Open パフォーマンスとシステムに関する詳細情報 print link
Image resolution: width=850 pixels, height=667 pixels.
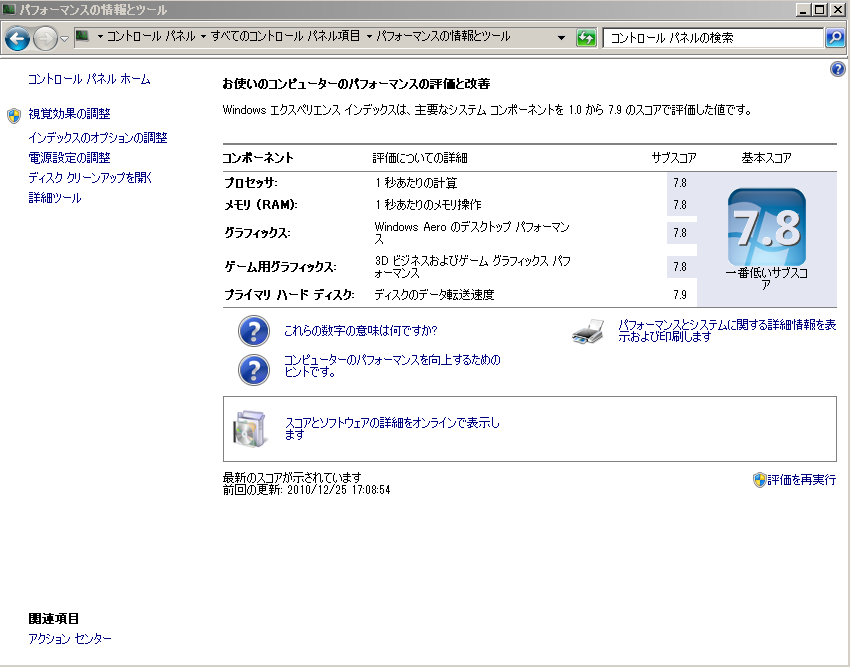[727, 330]
